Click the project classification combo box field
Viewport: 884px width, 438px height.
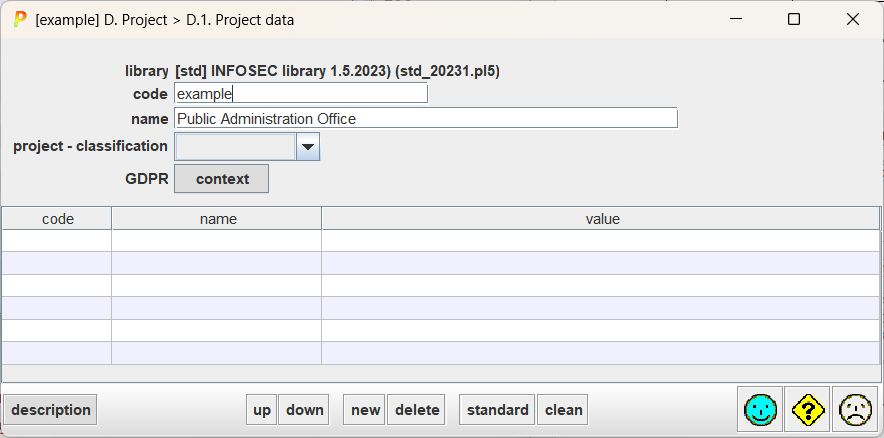[x=235, y=147]
